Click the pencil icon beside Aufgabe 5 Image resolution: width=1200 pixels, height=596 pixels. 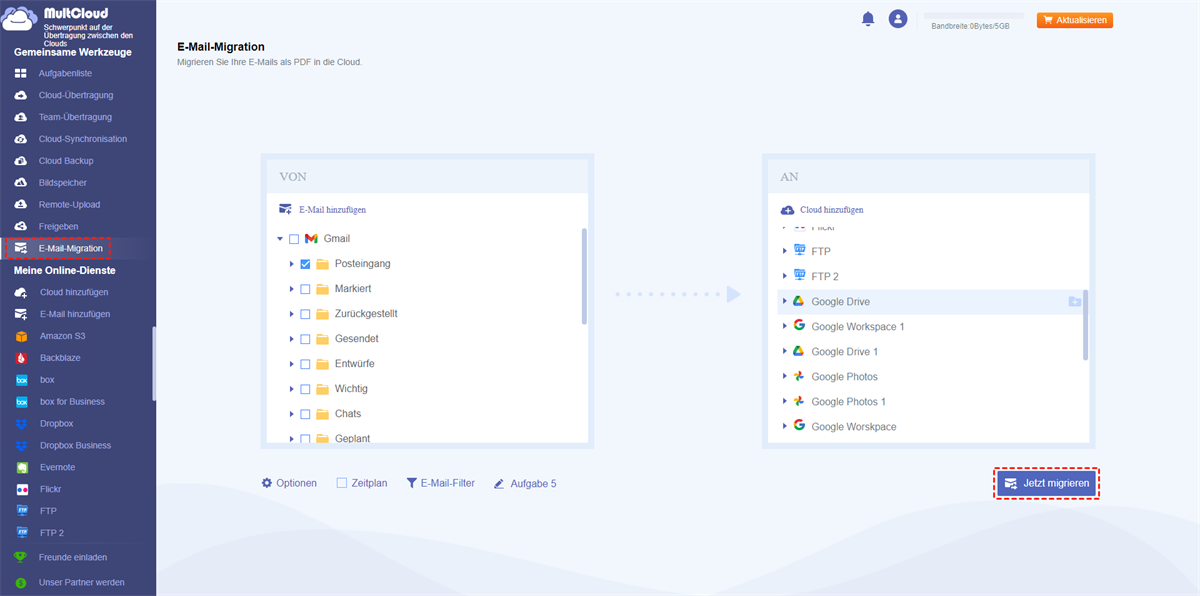pyautogui.click(x=499, y=484)
